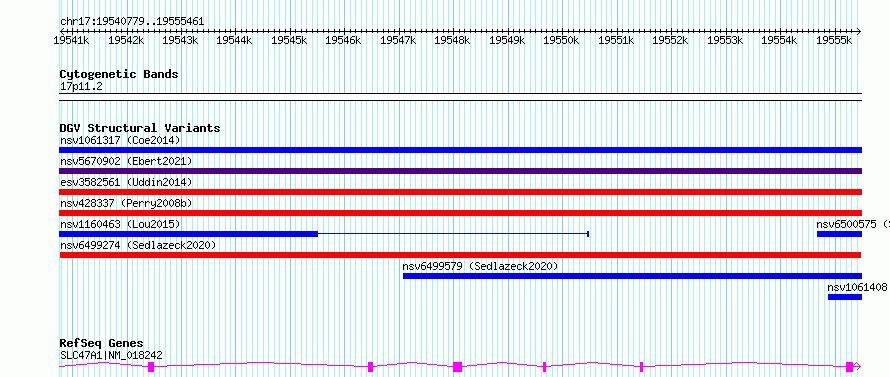890x377 pixels.
Task: Select the 19552k ruler position
Action: tap(669, 40)
